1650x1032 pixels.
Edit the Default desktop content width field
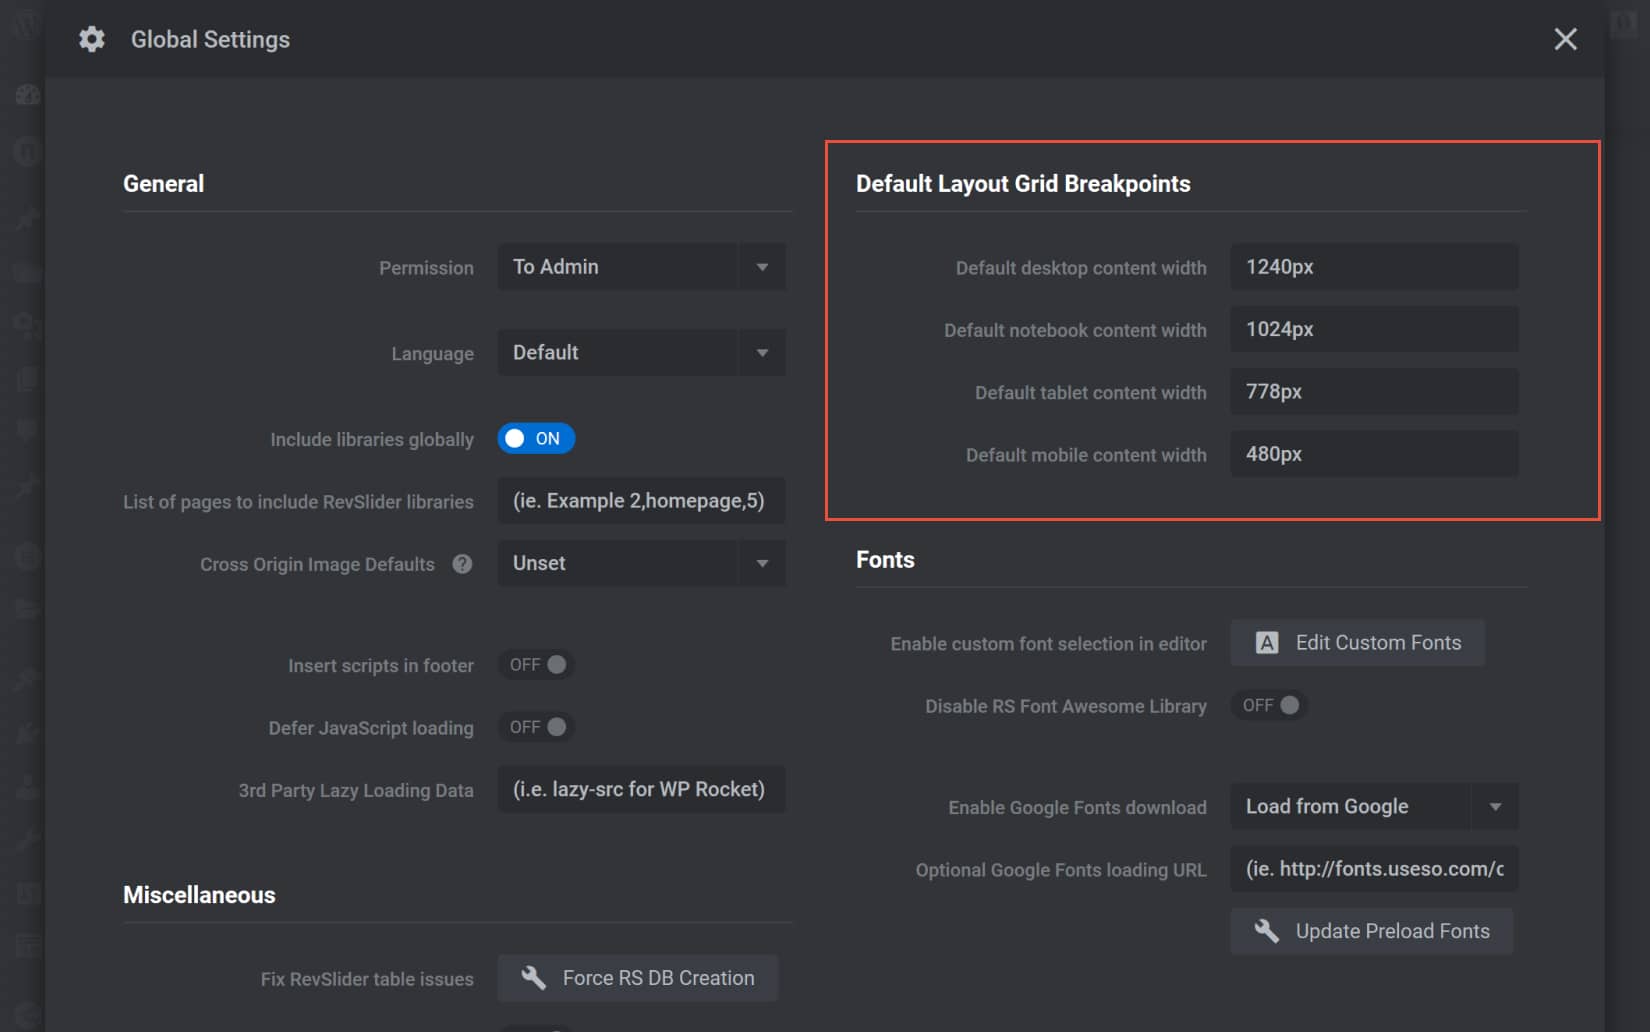(x=1373, y=266)
